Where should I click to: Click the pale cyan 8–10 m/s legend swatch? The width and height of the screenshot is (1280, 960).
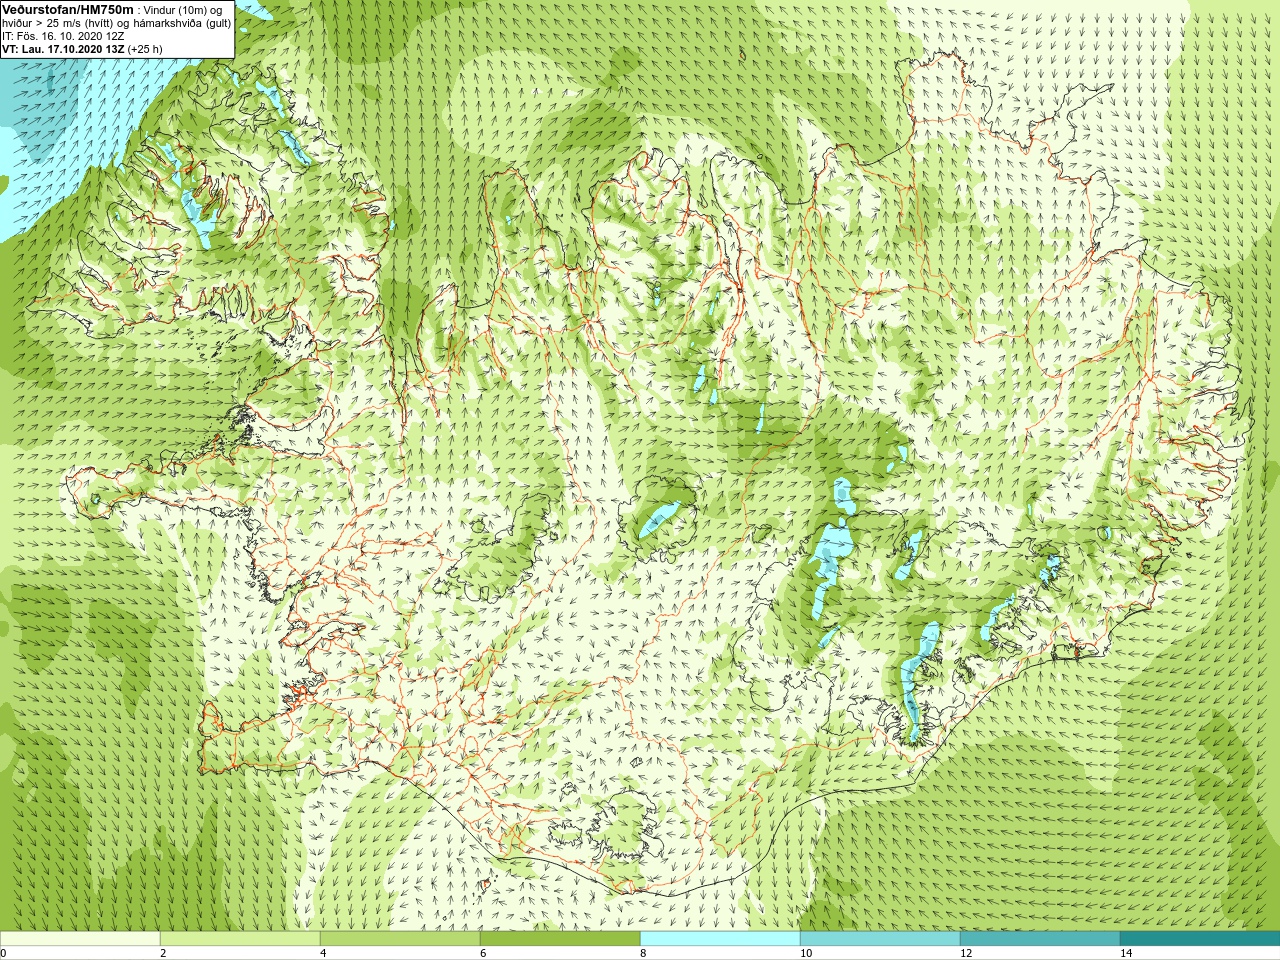(x=720, y=939)
